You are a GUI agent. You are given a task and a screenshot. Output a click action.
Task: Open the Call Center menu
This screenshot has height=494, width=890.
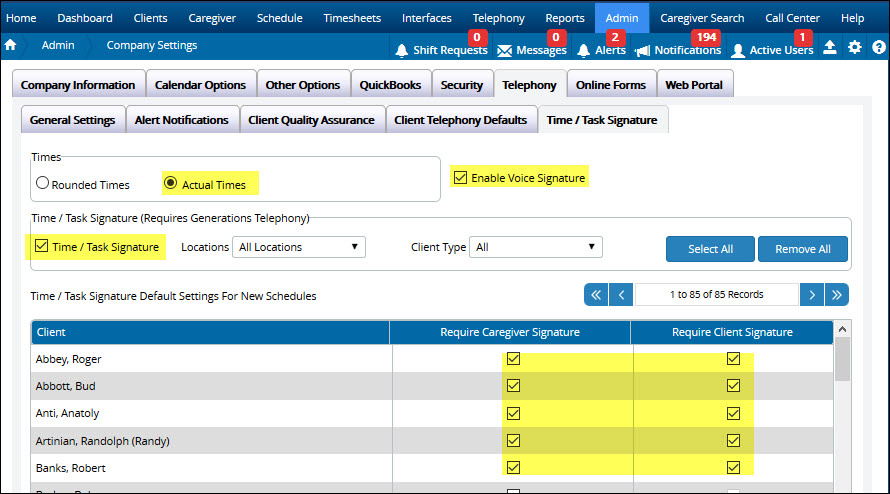[x=792, y=18]
